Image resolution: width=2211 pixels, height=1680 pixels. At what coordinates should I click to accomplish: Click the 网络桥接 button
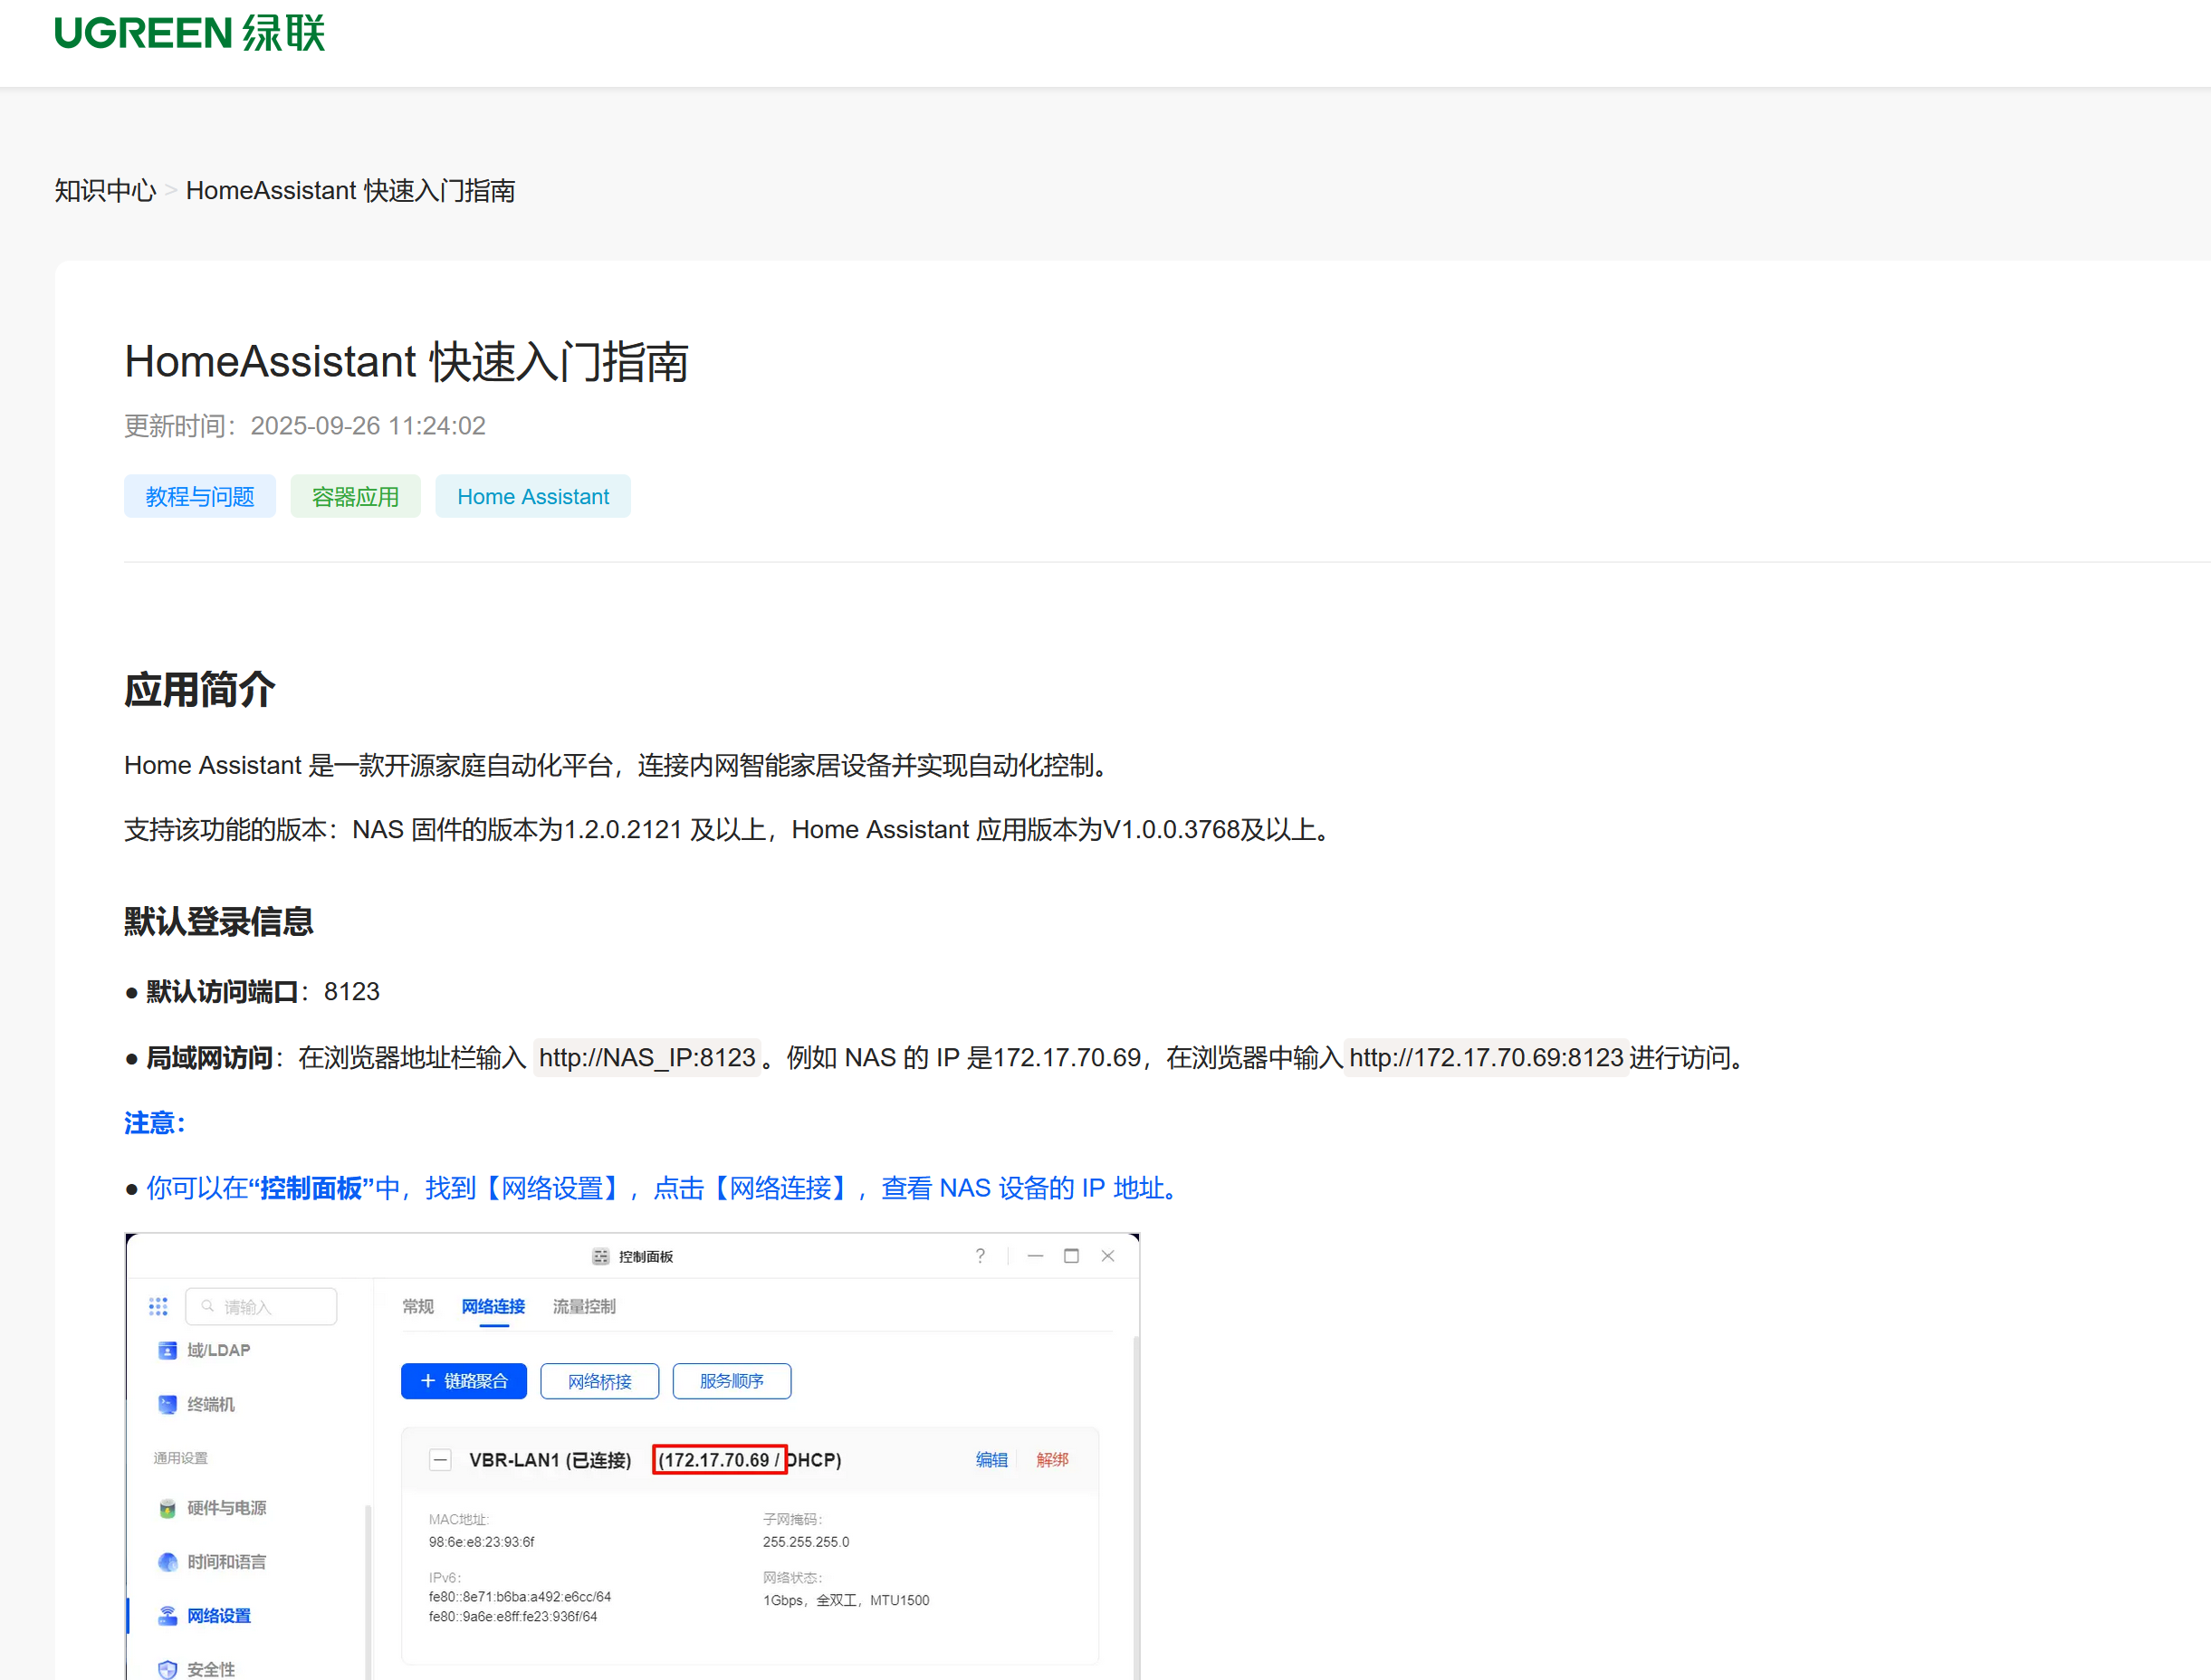click(x=599, y=1381)
